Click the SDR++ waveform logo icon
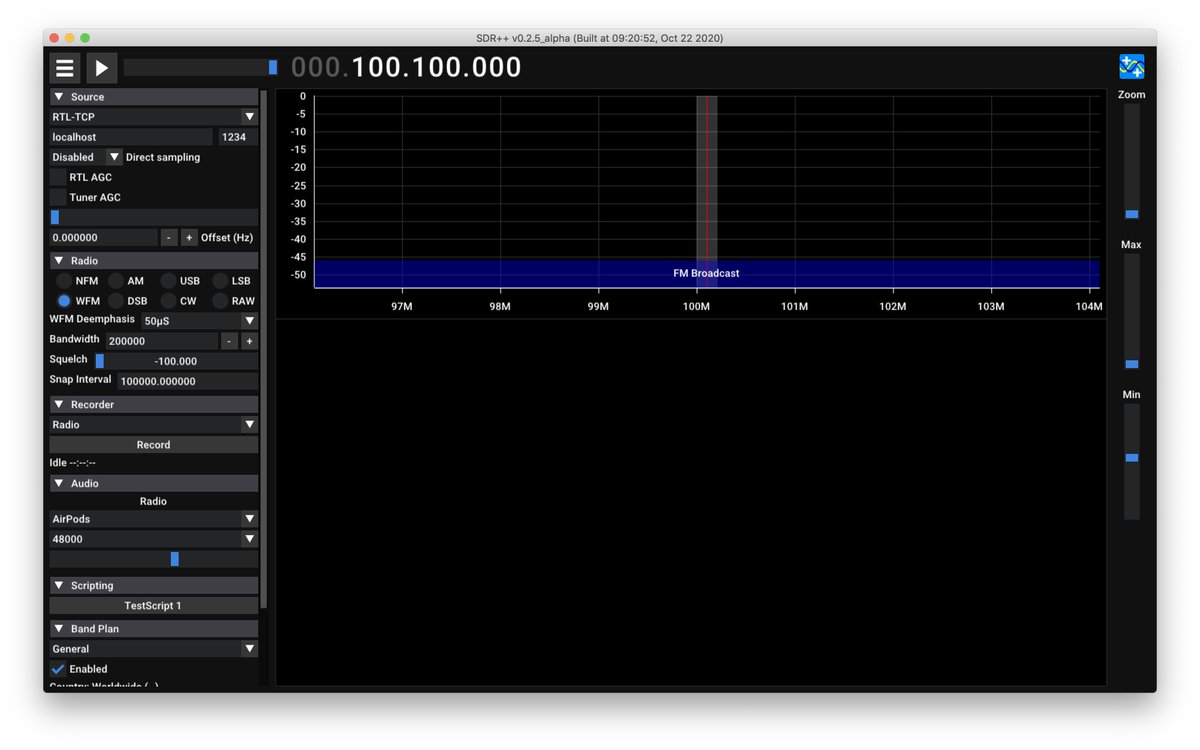 point(1131,64)
